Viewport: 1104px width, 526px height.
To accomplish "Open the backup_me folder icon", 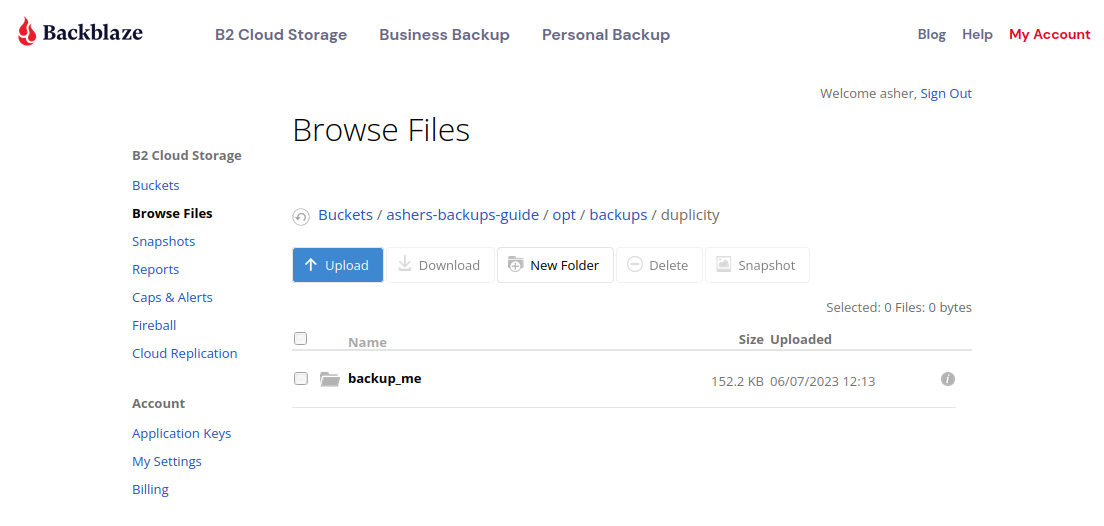I will click(x=330, y=380).
